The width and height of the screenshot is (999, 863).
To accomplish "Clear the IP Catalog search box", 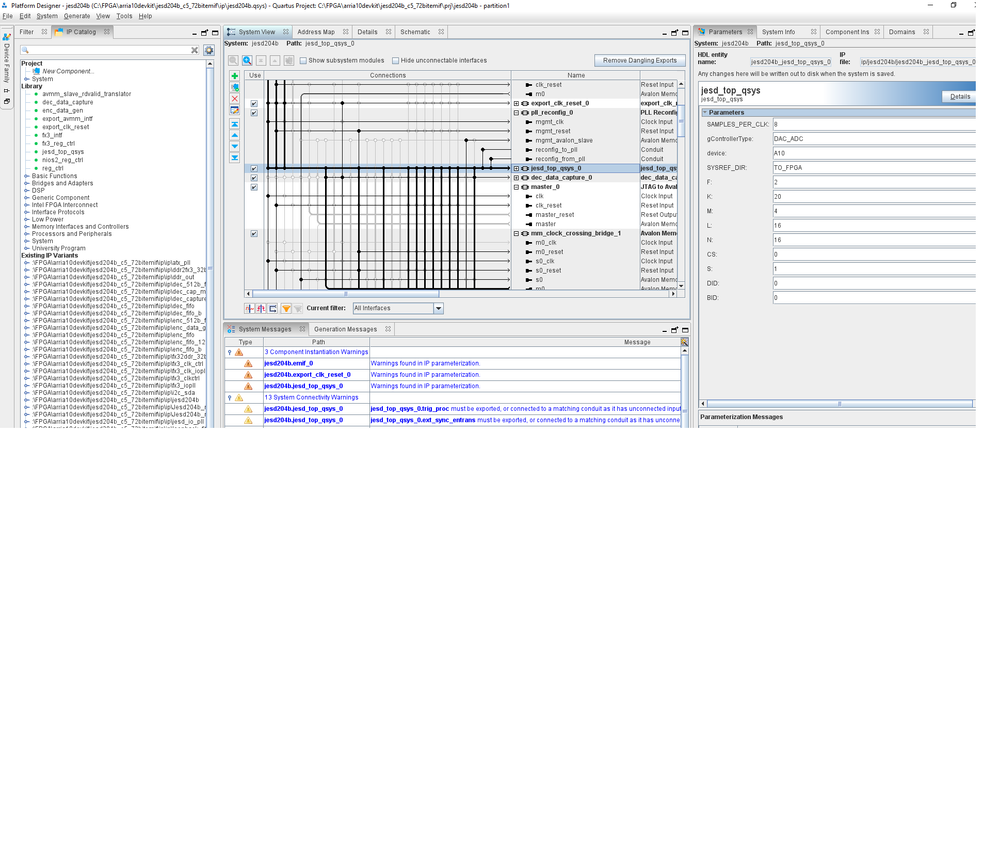I will [195, 50].
